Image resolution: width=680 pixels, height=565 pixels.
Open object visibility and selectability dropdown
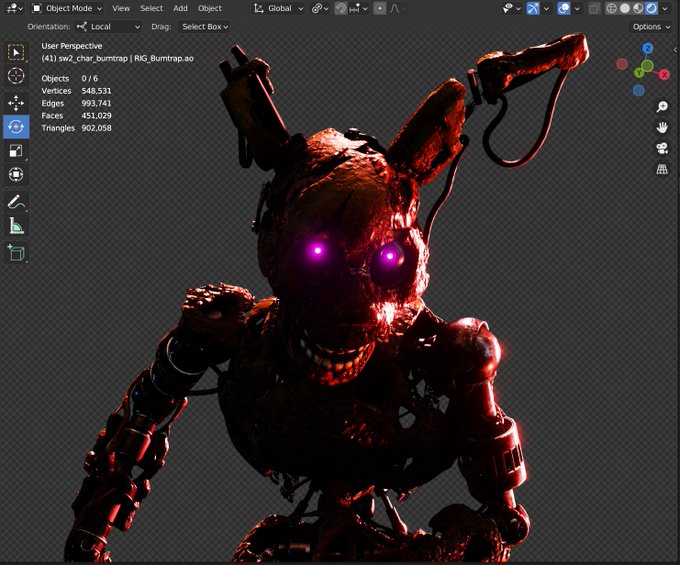click(x=511, y=8)
